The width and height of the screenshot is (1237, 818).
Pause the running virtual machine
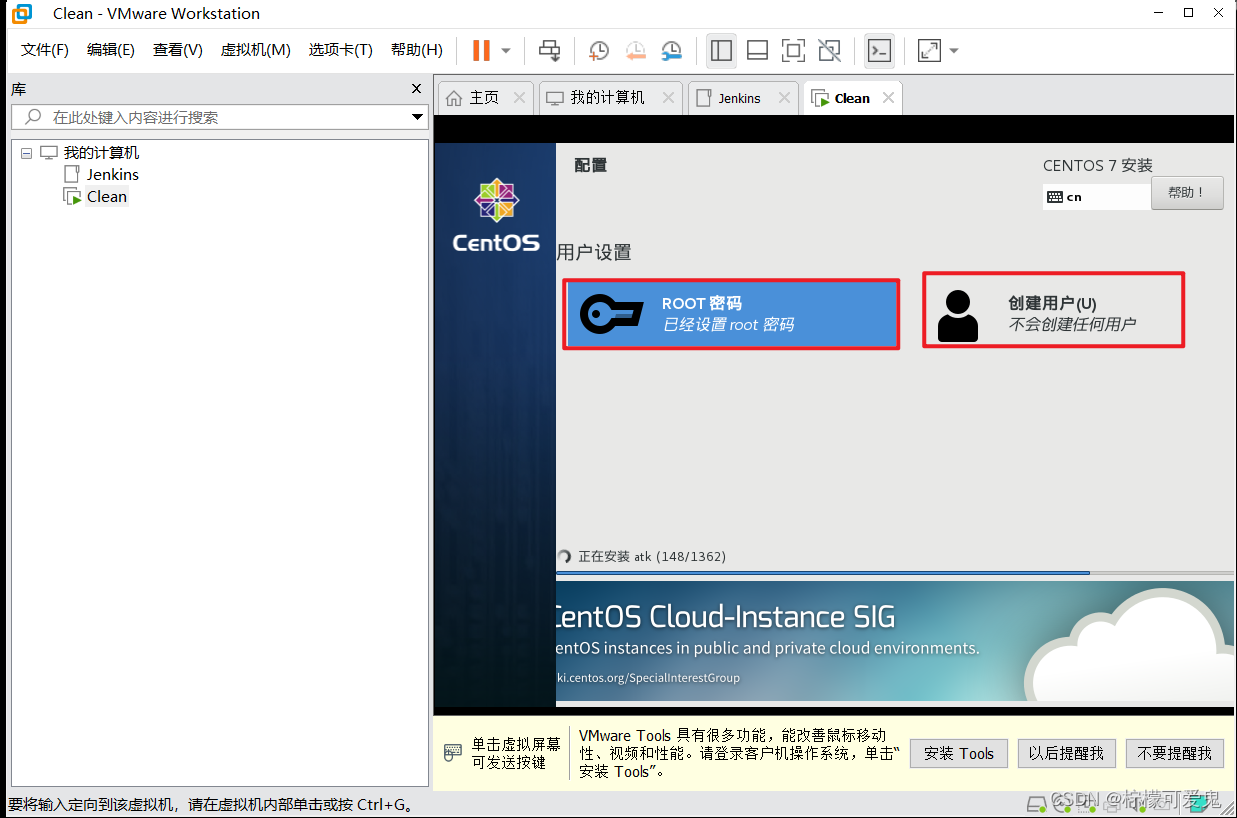pyautogui.click(x=481, y=50)
